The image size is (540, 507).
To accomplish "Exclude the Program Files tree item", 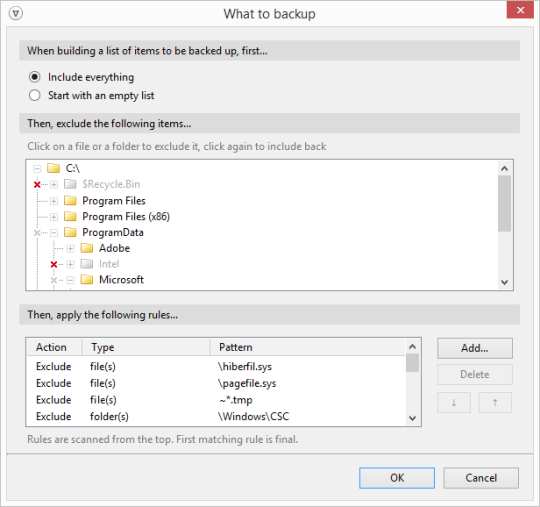I will click(x=114, y=200).
